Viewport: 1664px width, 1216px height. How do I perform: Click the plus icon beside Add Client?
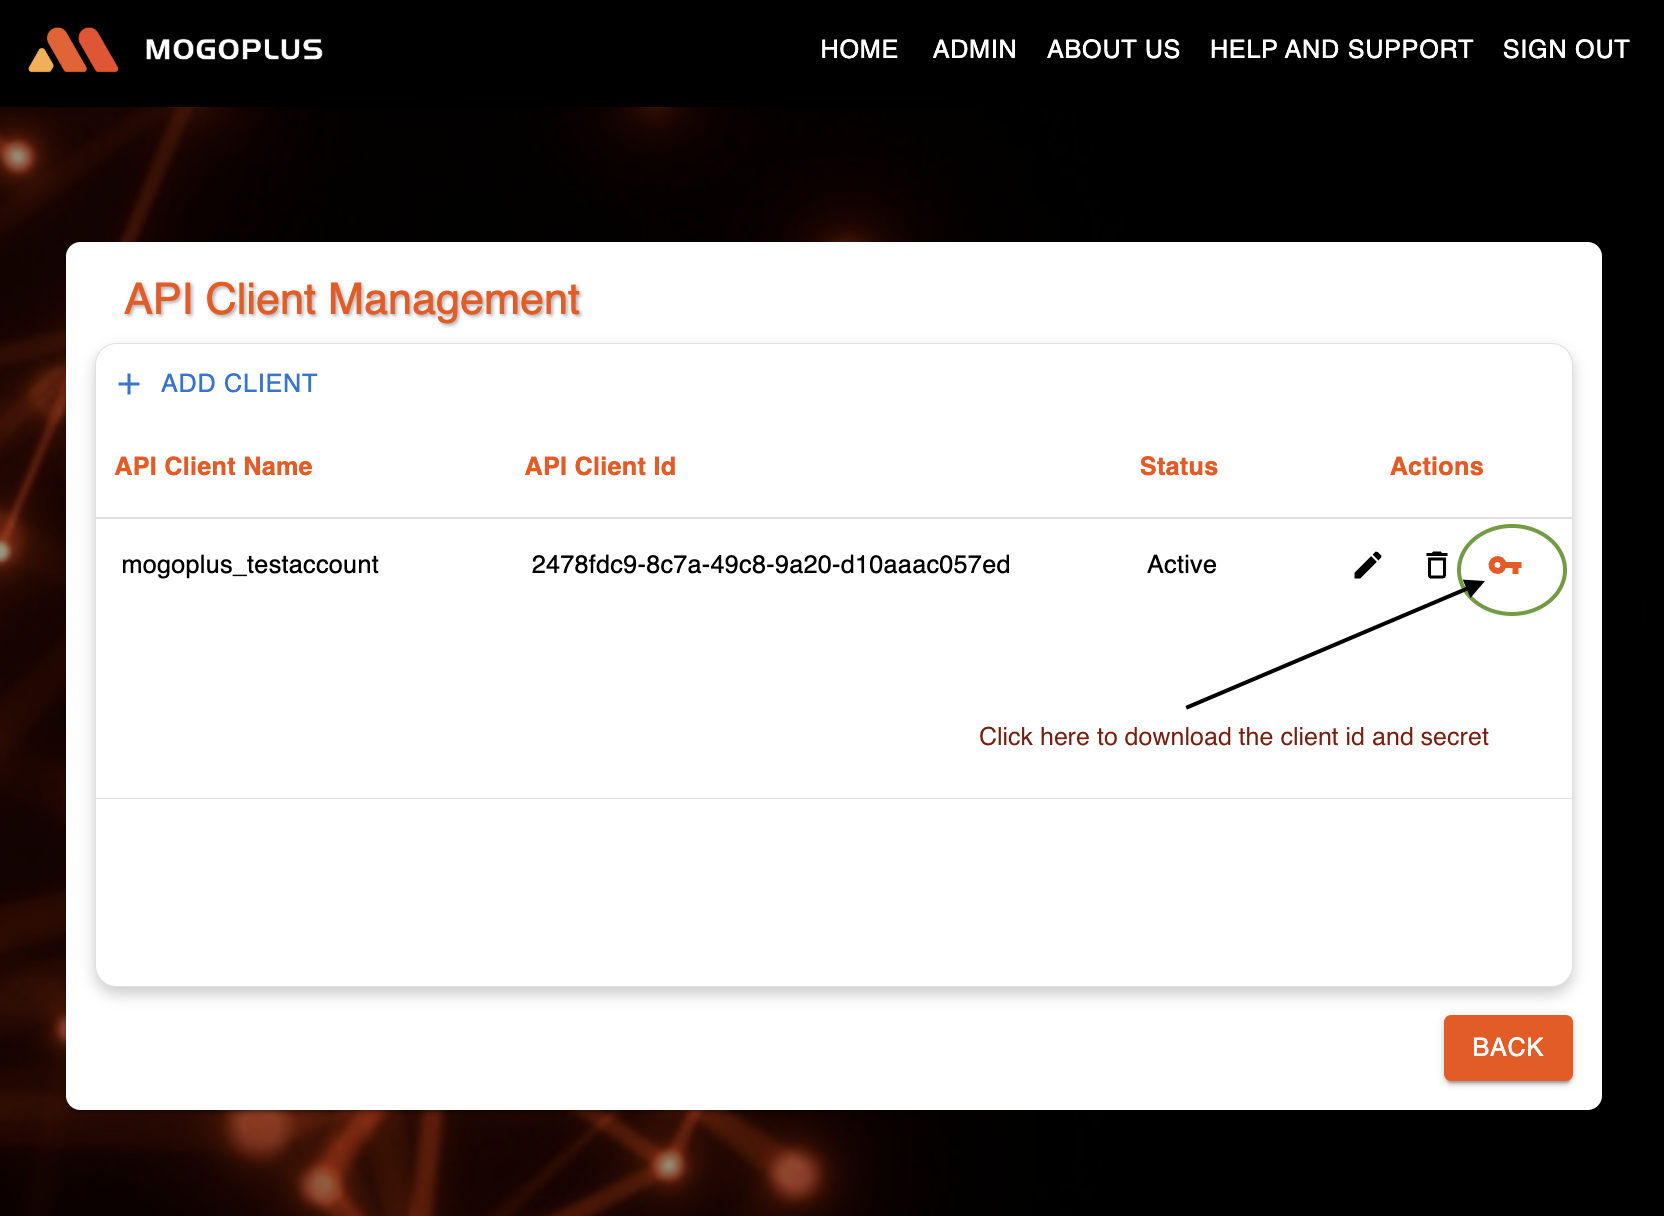129,384
